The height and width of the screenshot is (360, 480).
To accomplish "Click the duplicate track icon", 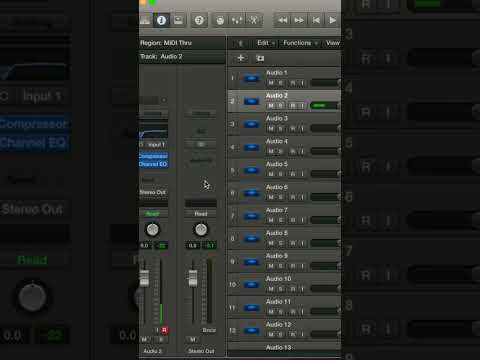I will point(260,58).
